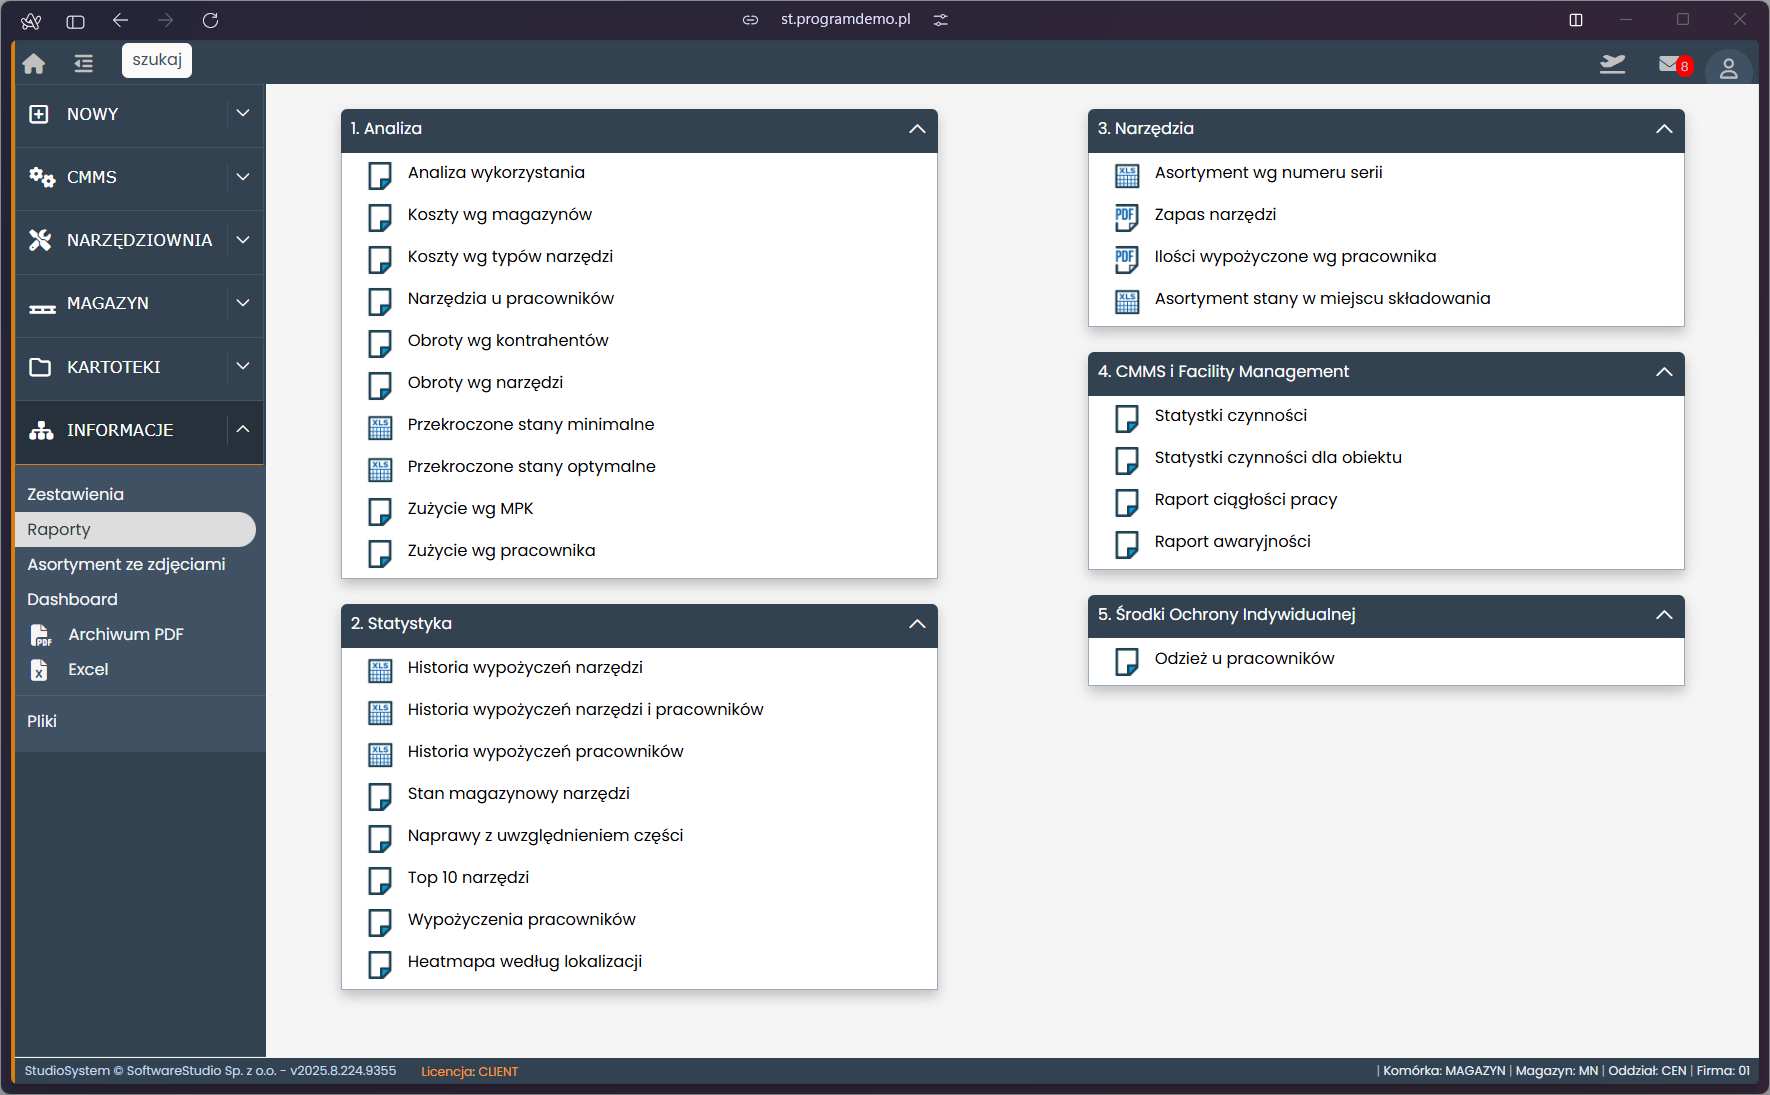Open the user profile icon

click(x=1728, y=68)
